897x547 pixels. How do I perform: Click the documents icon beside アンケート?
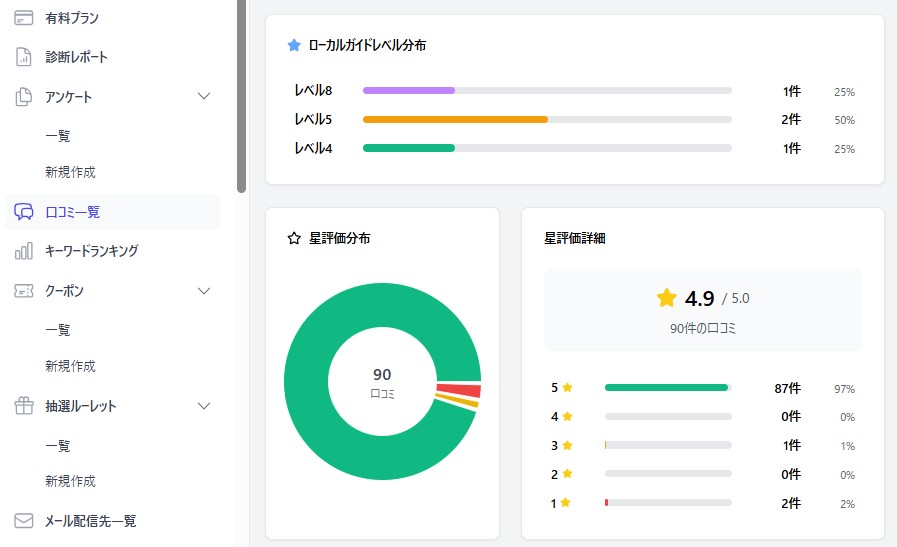click(x=24, y=97)
